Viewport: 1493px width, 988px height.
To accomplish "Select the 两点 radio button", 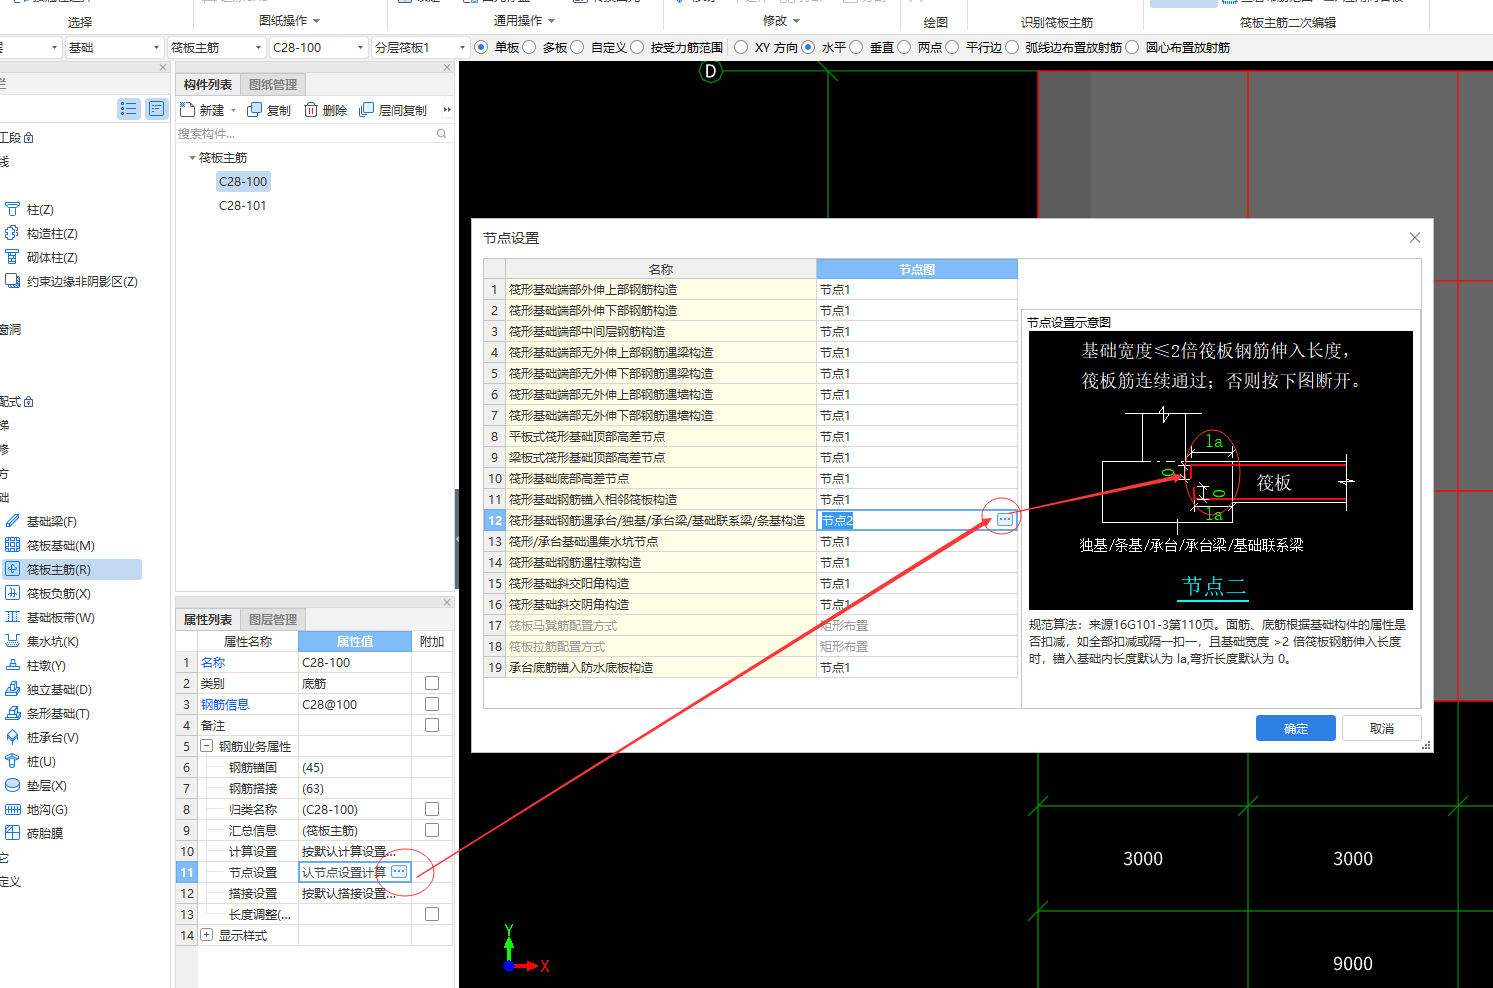I will 904,47.
